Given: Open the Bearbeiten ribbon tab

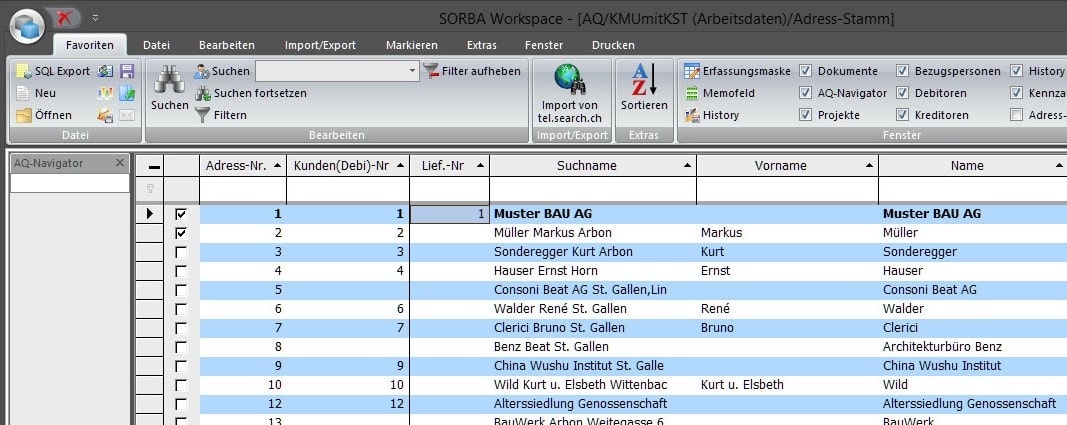Looking at the screenshot, I should pyautogui.click(x=227, y=46).
